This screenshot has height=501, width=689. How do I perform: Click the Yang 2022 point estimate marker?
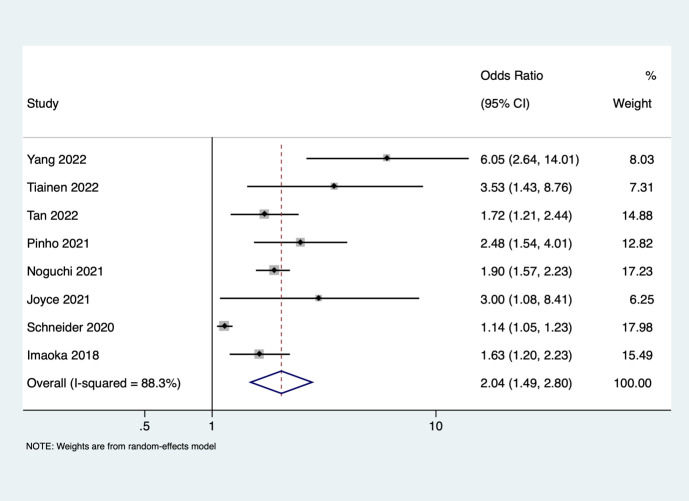pos(387,158)
